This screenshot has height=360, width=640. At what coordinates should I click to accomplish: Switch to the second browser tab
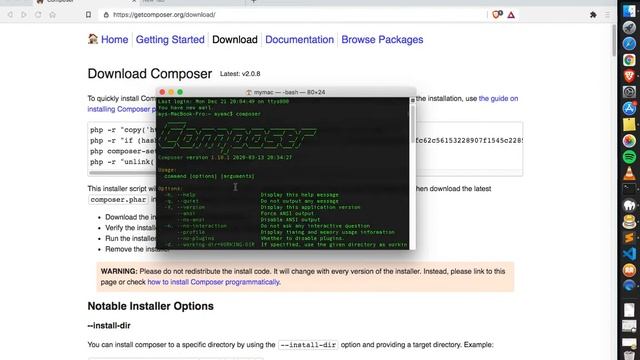(192, 2)
